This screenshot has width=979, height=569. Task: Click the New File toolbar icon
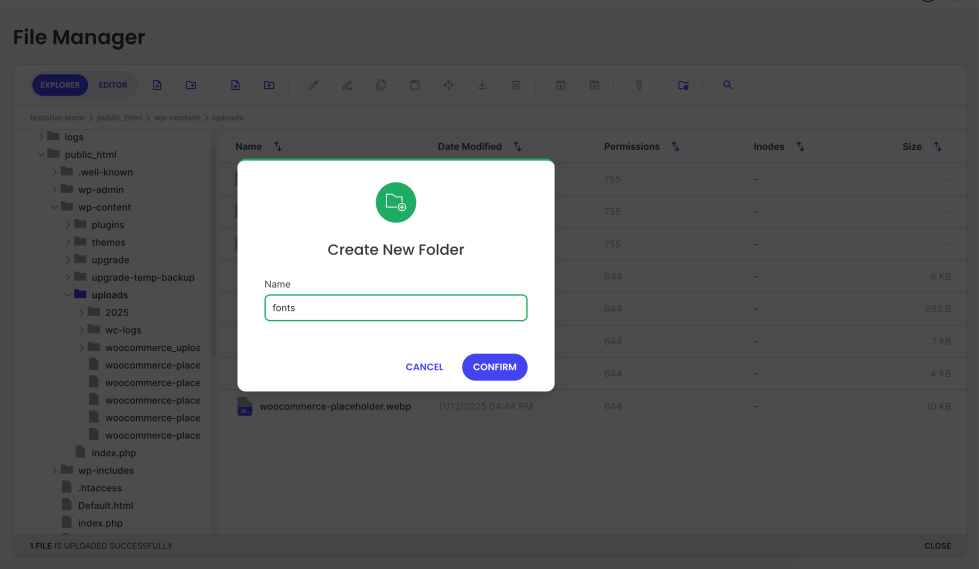point(157,85)
